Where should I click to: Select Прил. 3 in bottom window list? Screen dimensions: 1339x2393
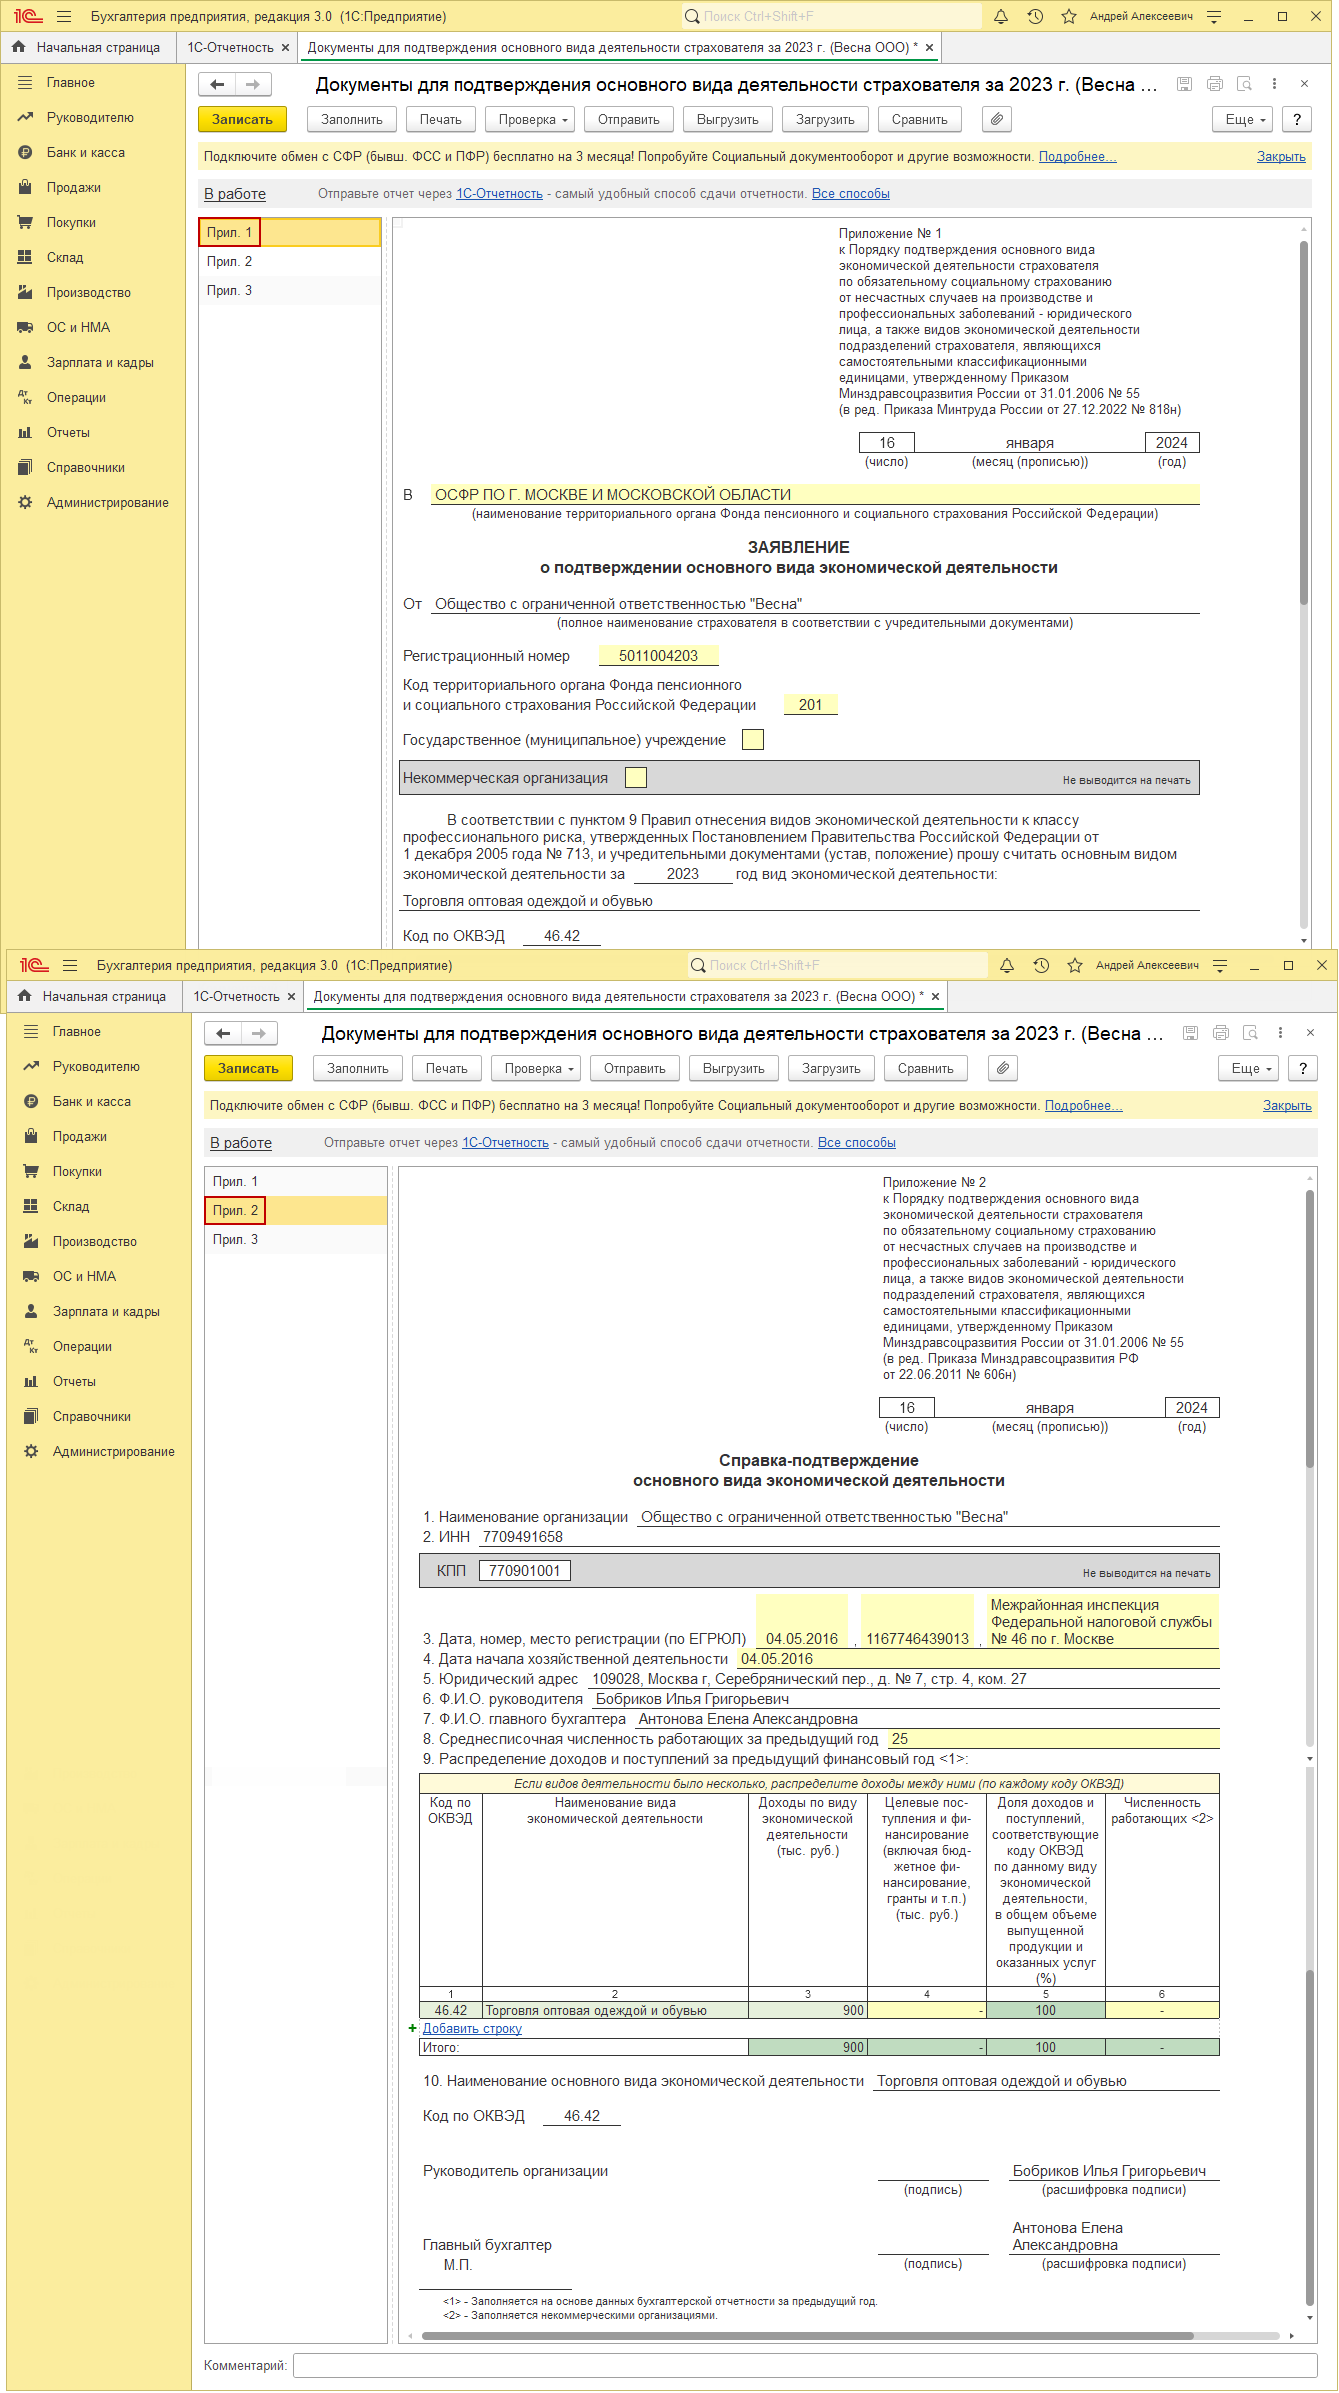pyautogui.click(x=296, y=1239)
